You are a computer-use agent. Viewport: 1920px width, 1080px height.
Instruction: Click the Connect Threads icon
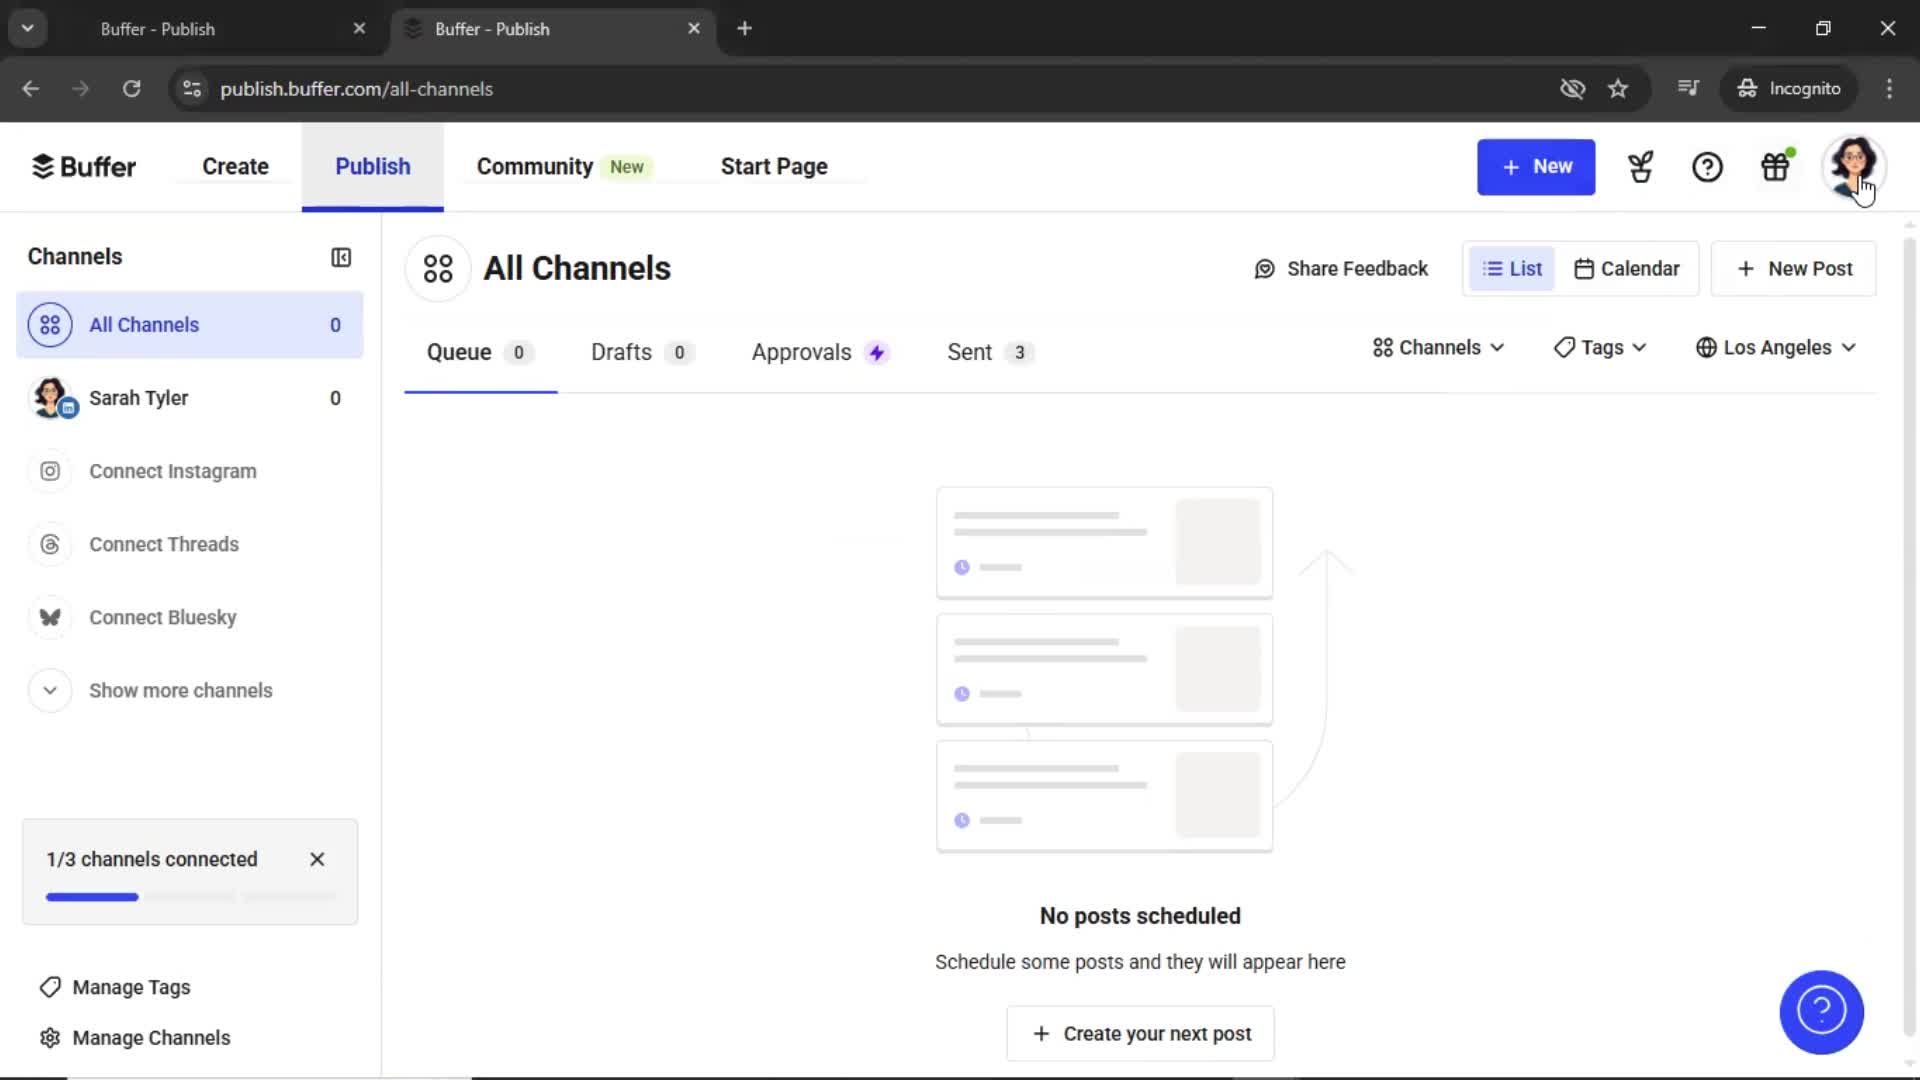50,544
